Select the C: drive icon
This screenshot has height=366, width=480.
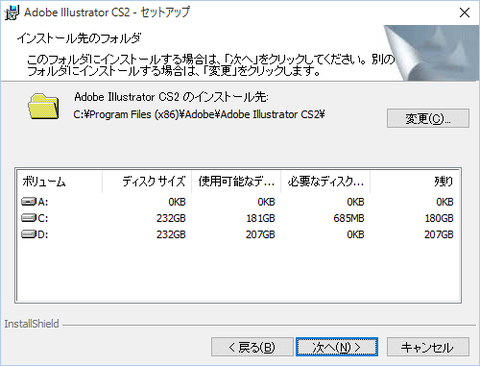29,218
